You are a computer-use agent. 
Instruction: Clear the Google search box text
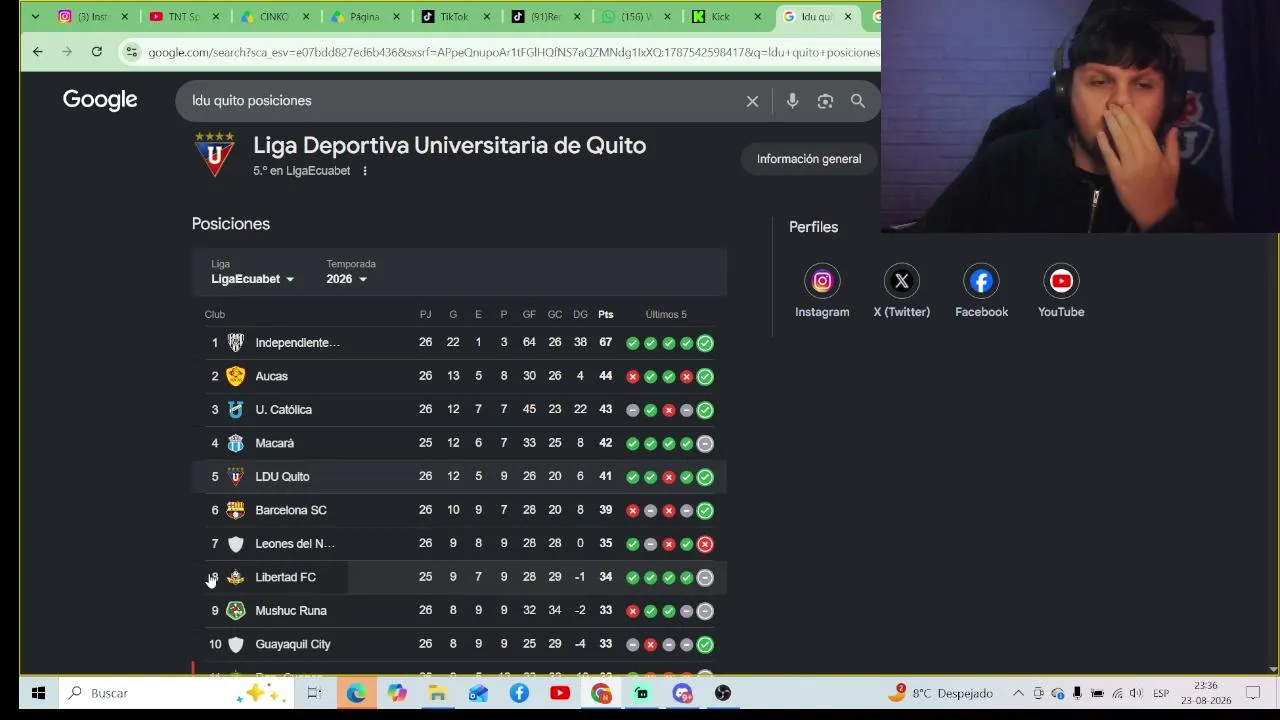[752, 101]
